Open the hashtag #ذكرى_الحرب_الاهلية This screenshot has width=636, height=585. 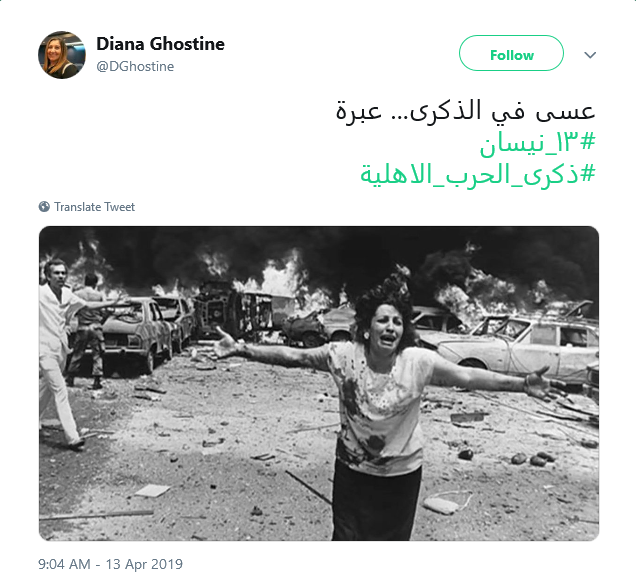pyautogui.click(x=478, y=174)
